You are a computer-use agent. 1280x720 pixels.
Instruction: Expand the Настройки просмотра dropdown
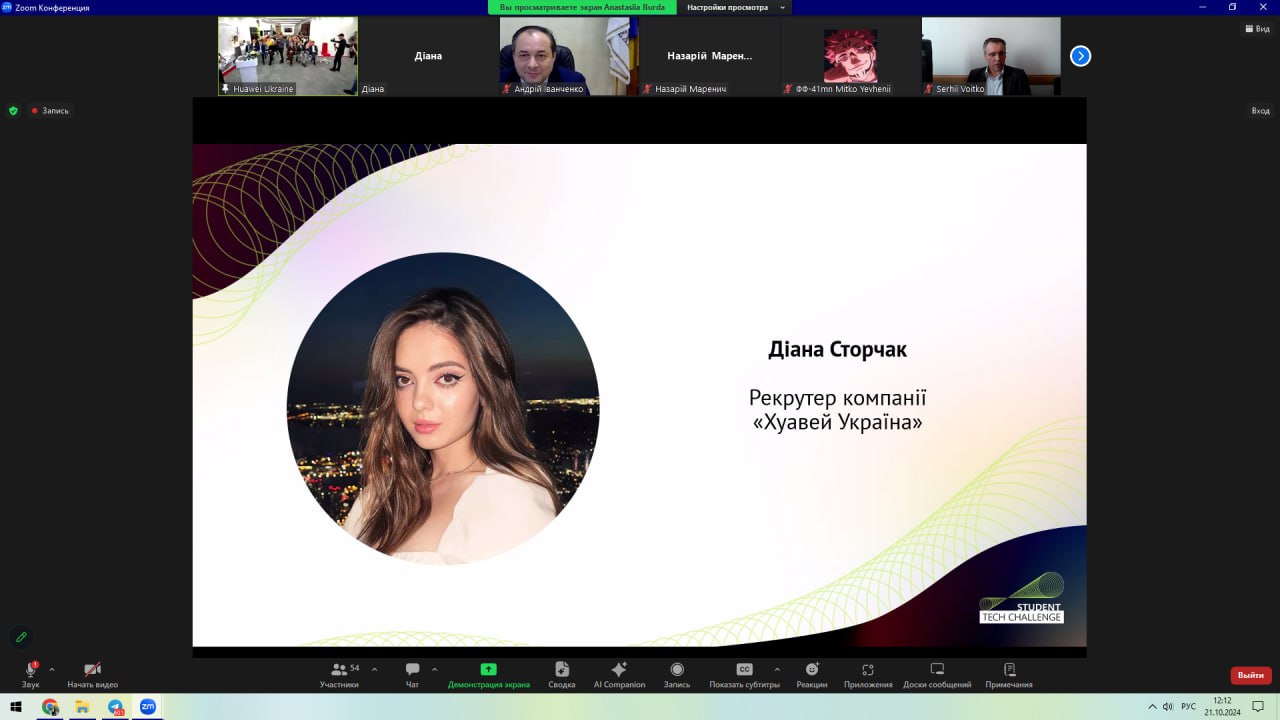[x=734, y=7]
